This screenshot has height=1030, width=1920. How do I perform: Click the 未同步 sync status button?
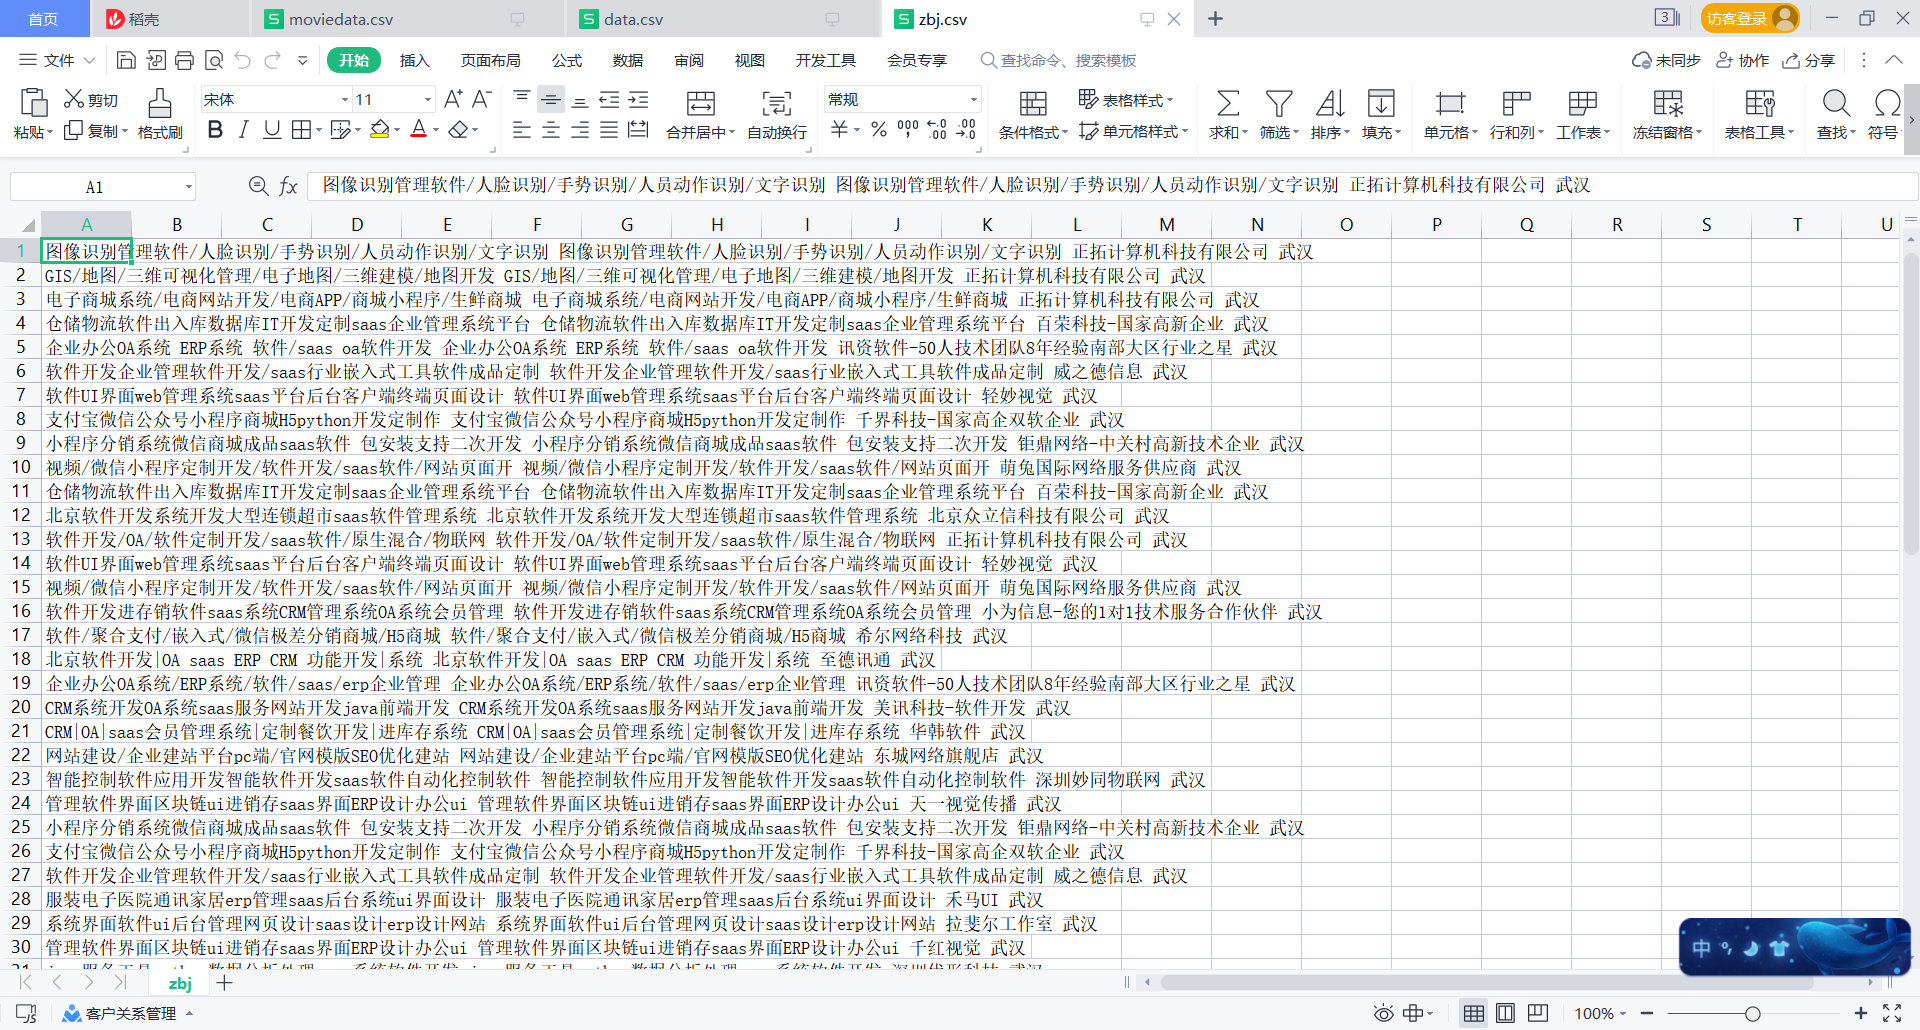1666,60
